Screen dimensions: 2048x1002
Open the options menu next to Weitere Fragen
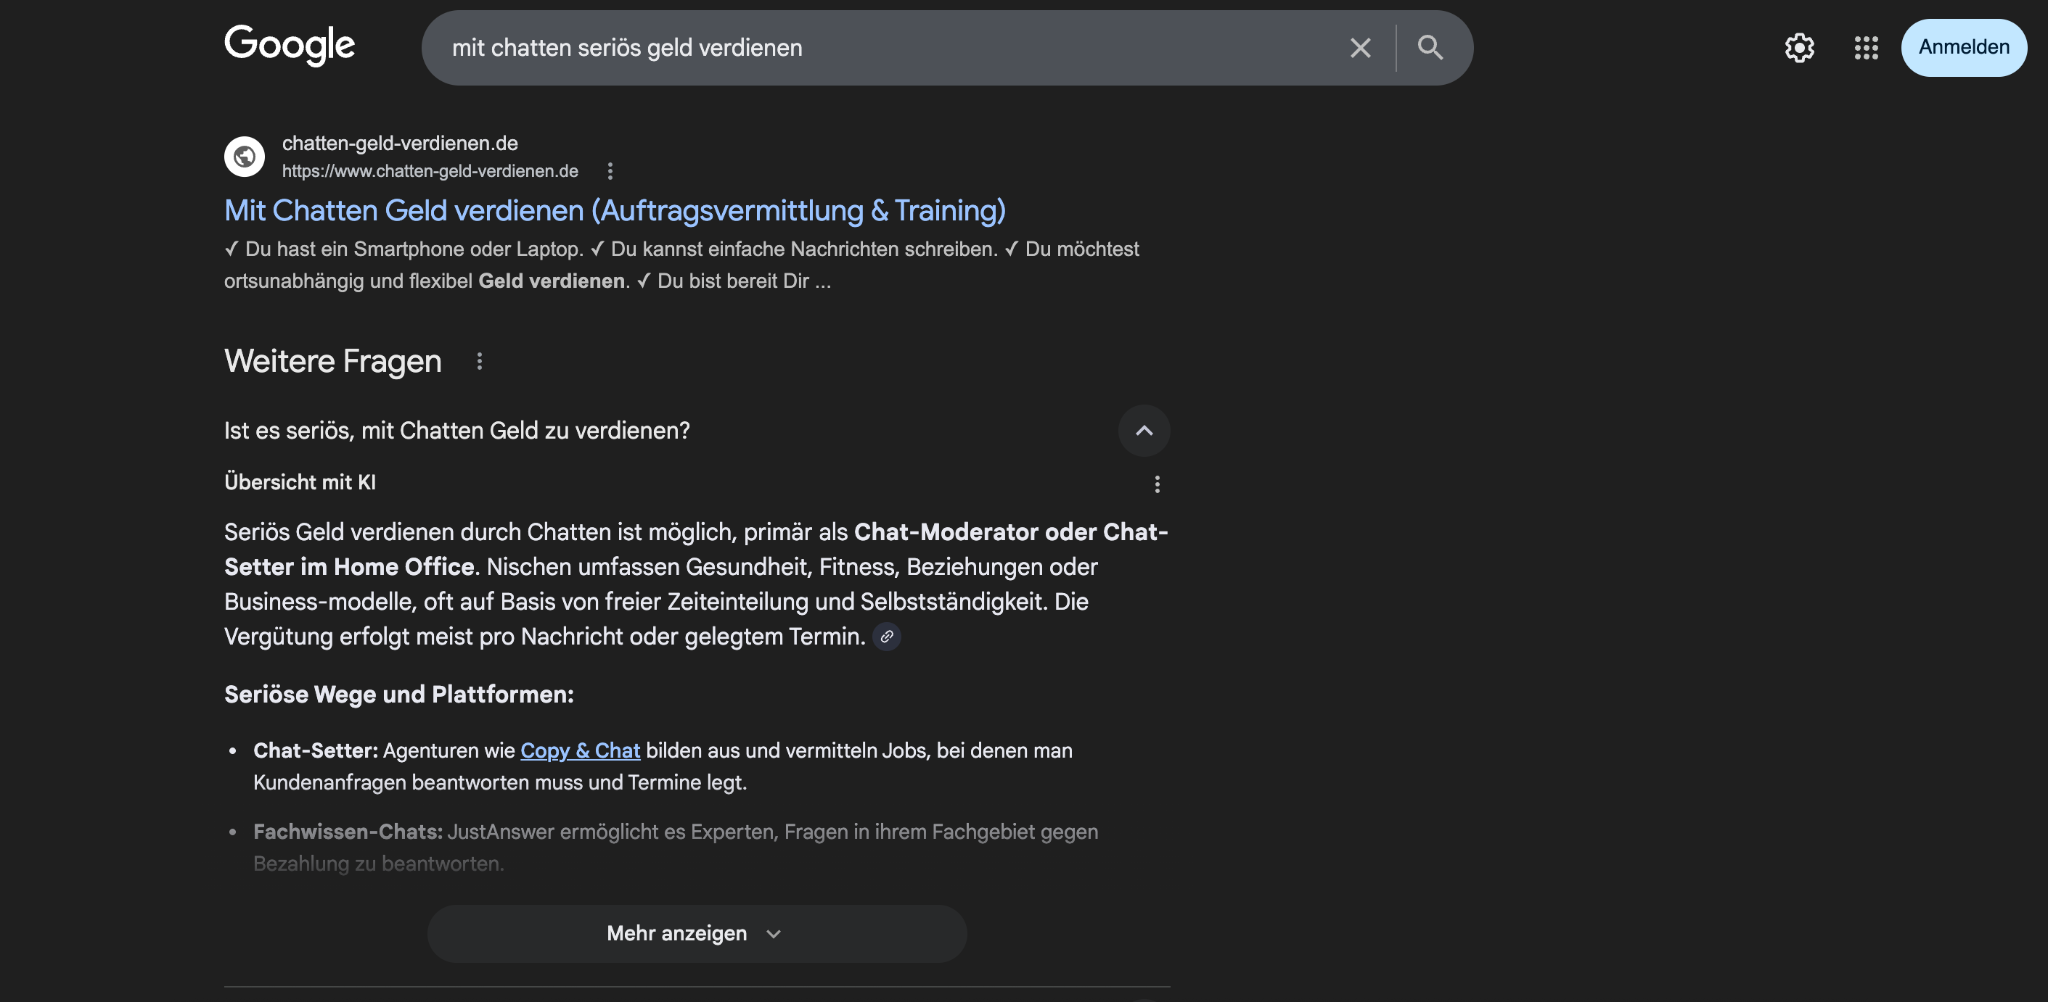pyautogui.click(x=480, y=361)
